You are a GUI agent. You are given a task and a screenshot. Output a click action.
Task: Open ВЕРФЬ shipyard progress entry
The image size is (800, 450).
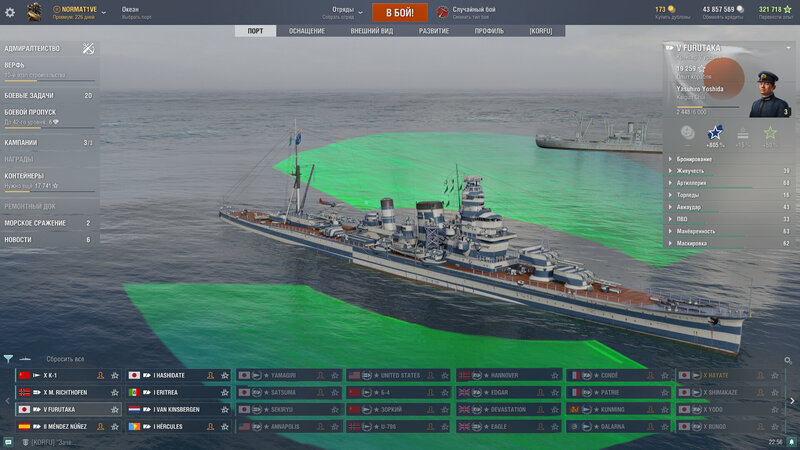point(49,70)
